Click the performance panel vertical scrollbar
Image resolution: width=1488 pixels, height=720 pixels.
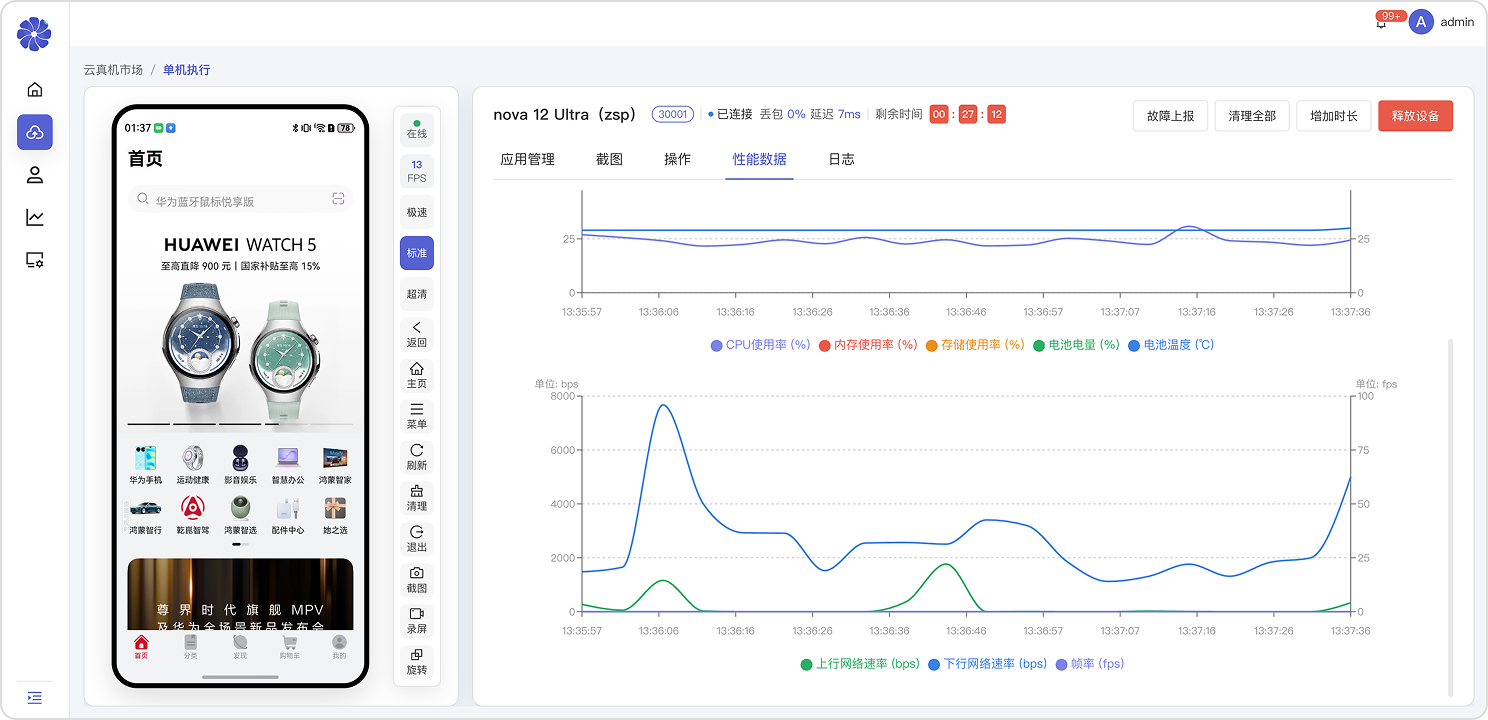click(x=1451, y=517)
